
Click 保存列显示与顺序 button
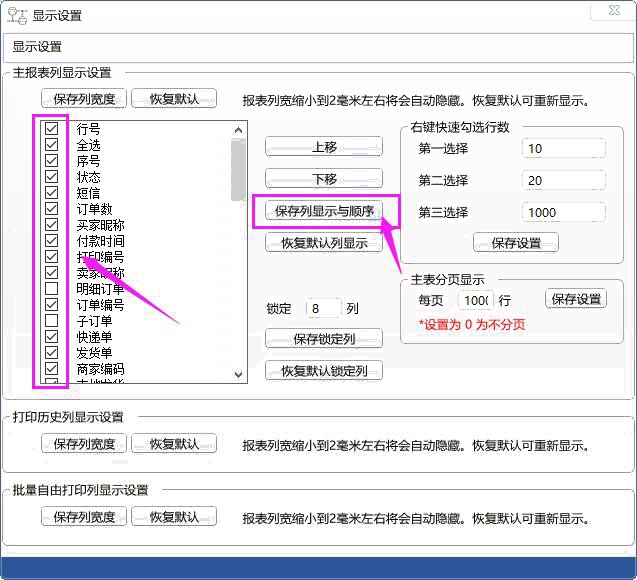[325, 211]
